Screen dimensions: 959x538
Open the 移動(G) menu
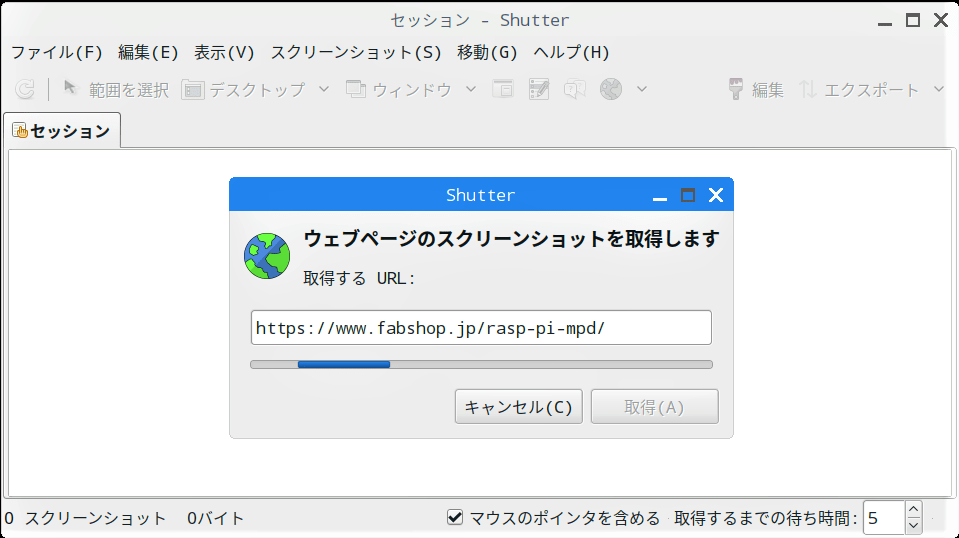[x=487, y=53]
